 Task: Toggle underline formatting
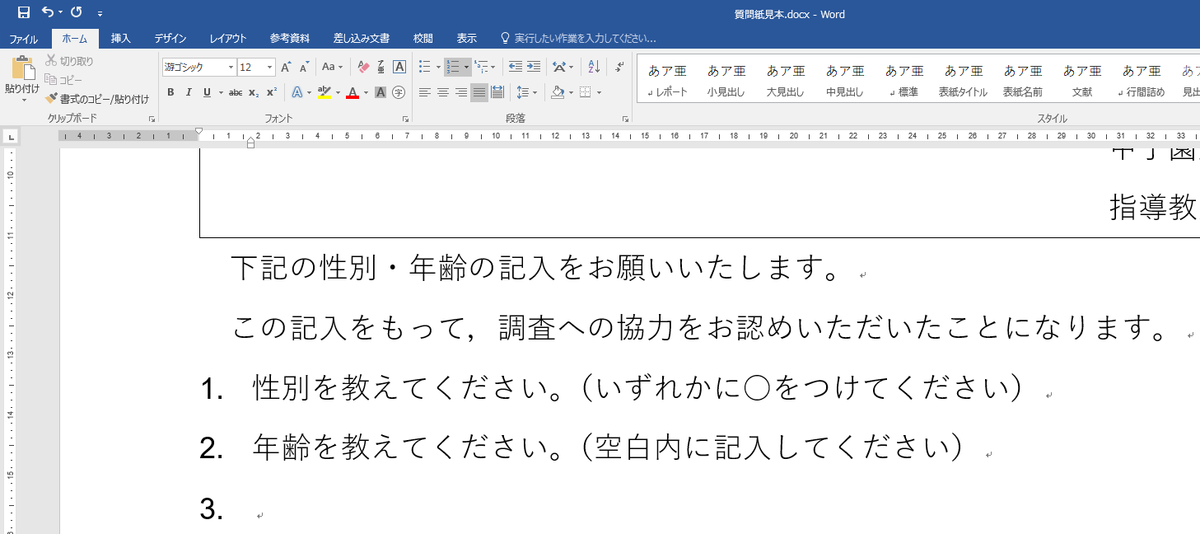[x=207, y=92]
